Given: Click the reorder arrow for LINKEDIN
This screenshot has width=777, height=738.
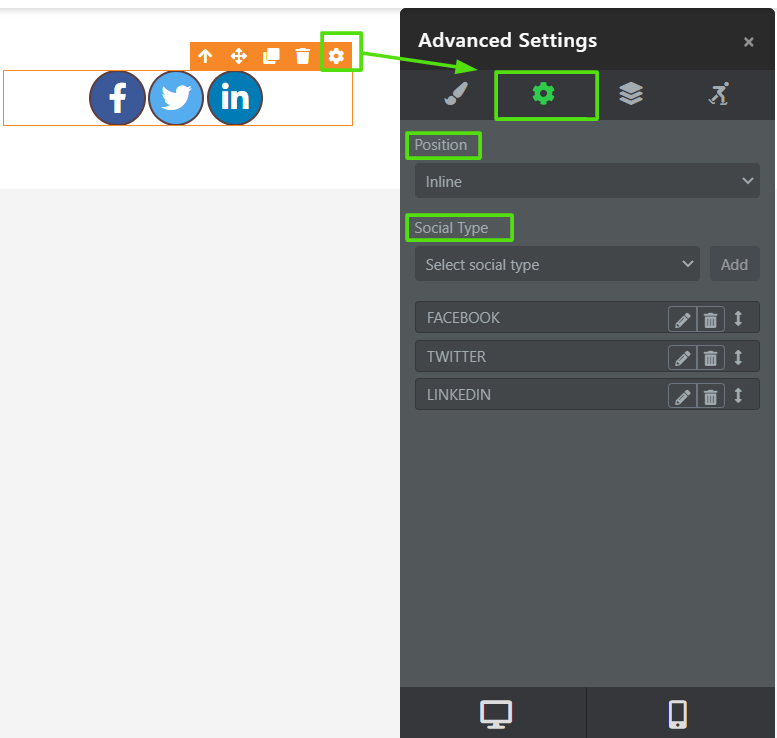Looking at the screenshot, I should tap(738, 395).
